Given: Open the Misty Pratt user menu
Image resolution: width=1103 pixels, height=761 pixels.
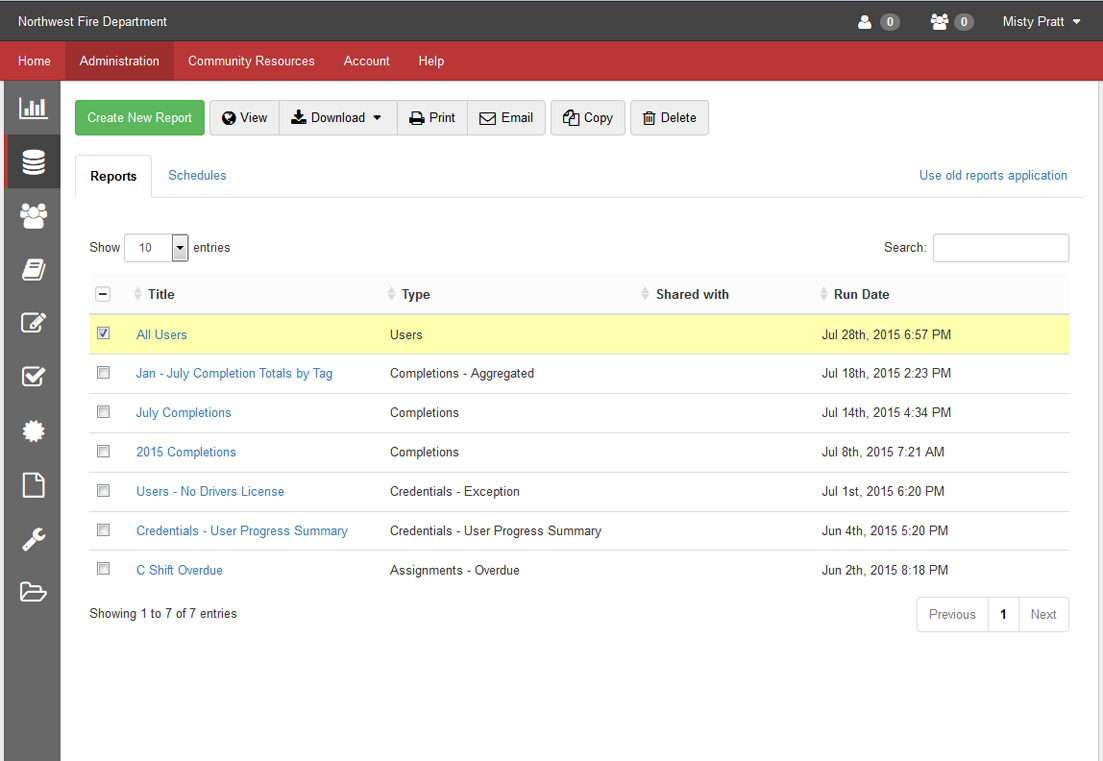Looking at the screenshot, I should [1041, 22].
